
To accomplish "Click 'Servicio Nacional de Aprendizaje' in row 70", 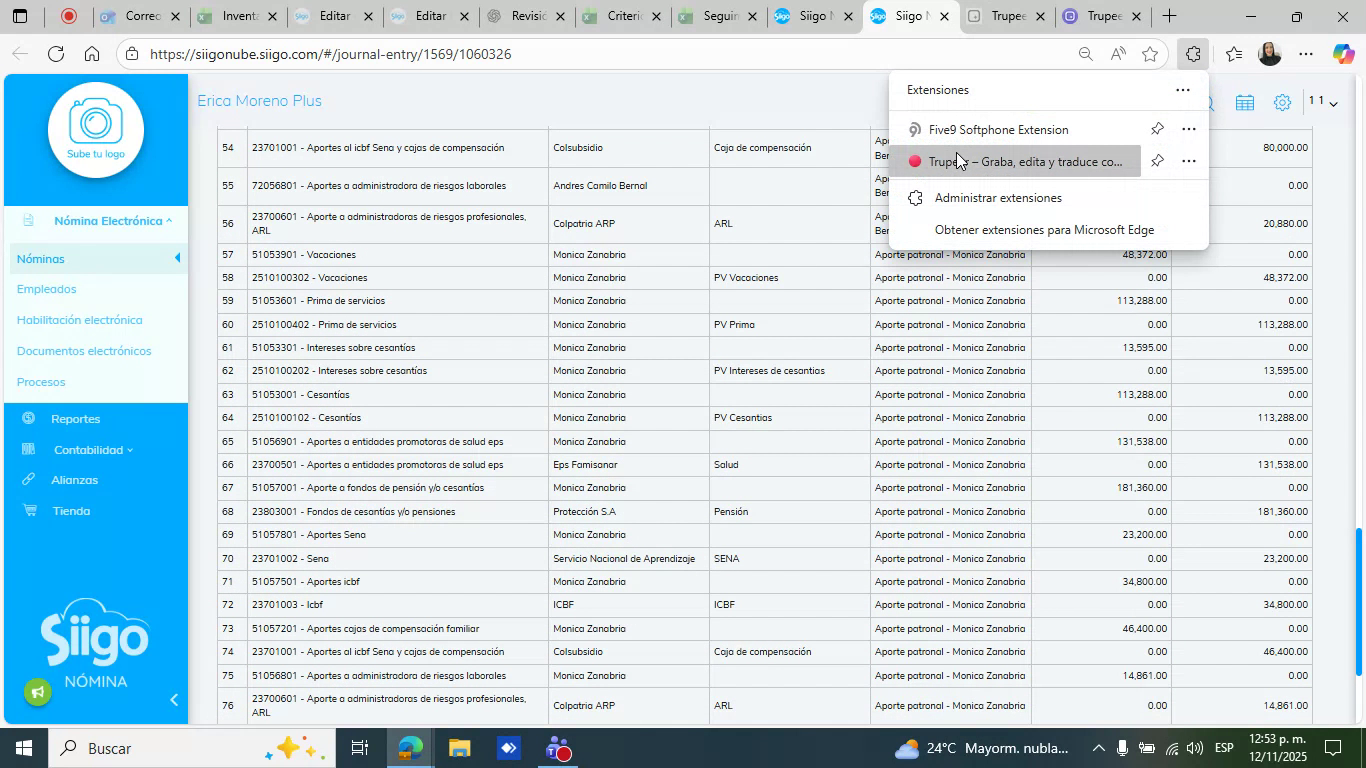I will 624,558.
